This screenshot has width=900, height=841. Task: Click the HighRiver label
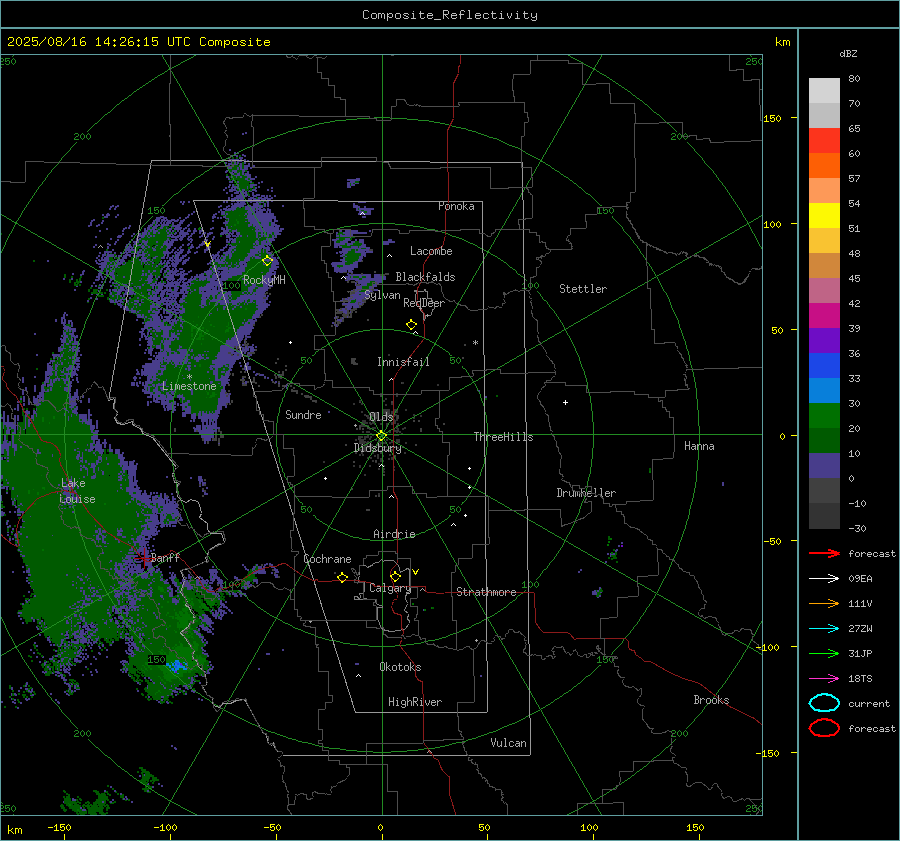tap(415, 702)
